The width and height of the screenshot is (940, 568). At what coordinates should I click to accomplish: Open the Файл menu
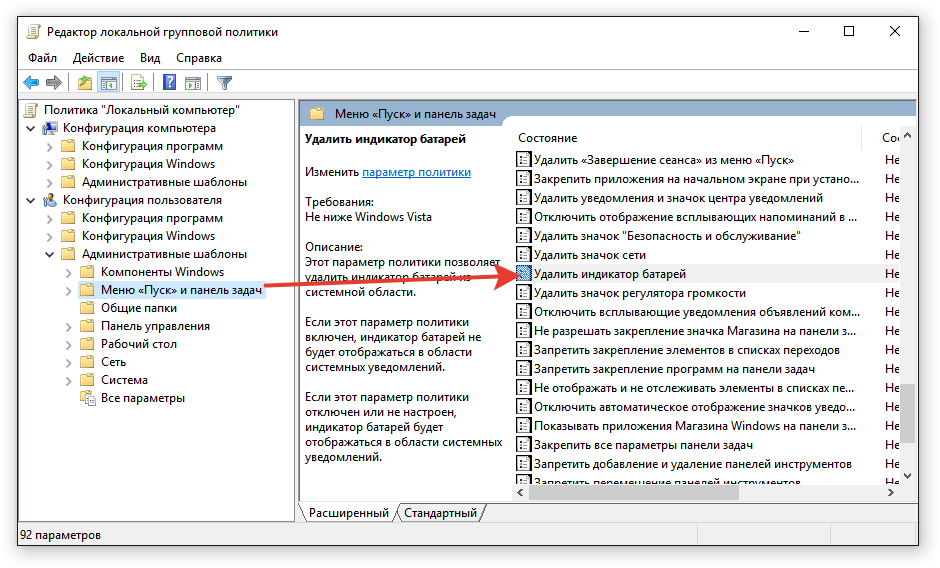[42, 58]
